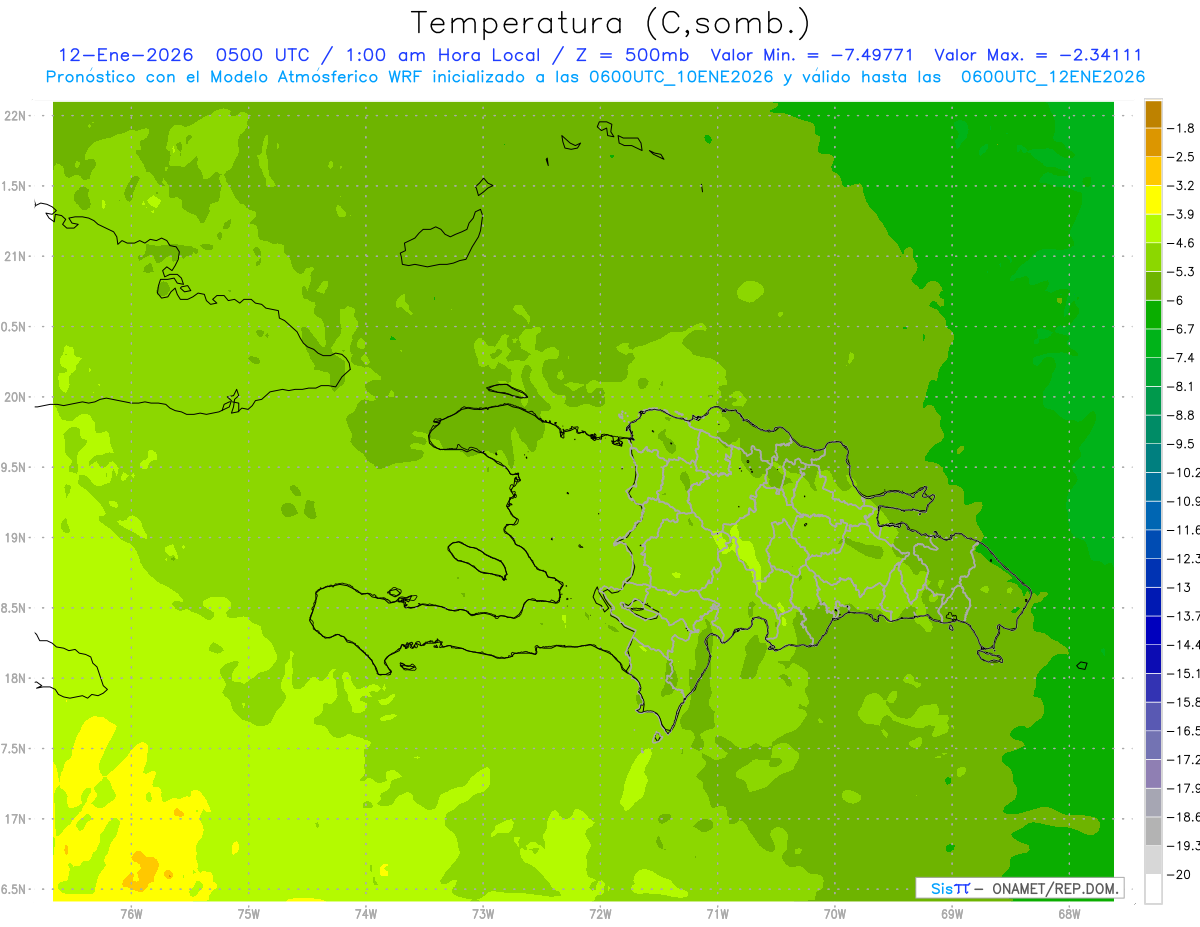Click the '-8.1' colorbar label

pos(1181,386)
